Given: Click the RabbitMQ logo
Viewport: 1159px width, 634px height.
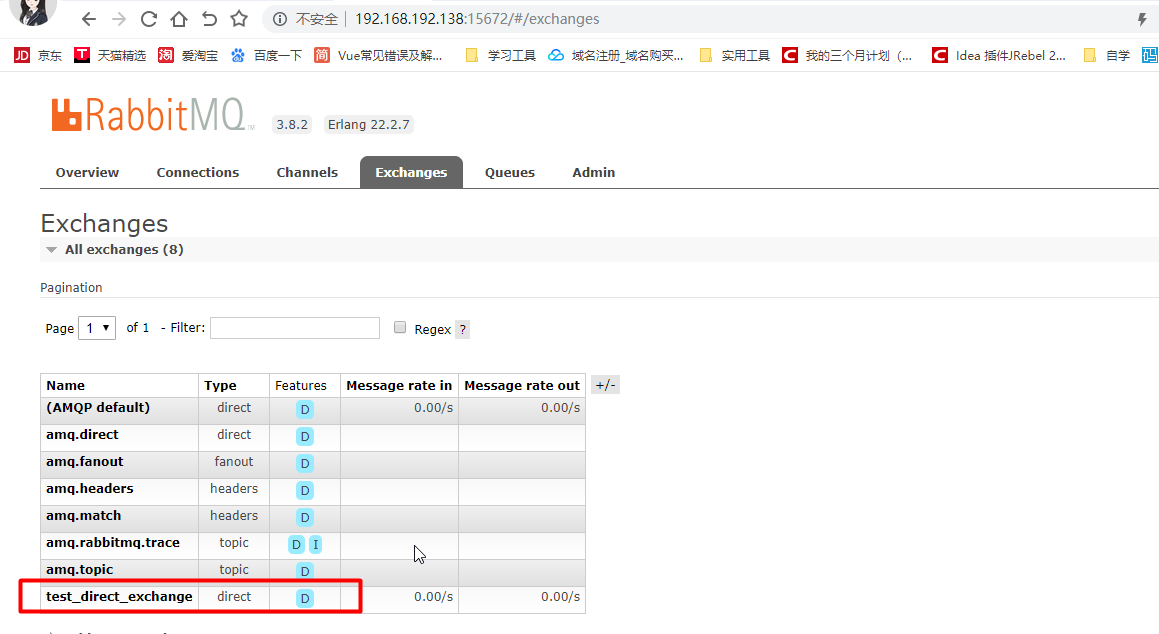Looking at the screenshot, I should tap(152, 115).
